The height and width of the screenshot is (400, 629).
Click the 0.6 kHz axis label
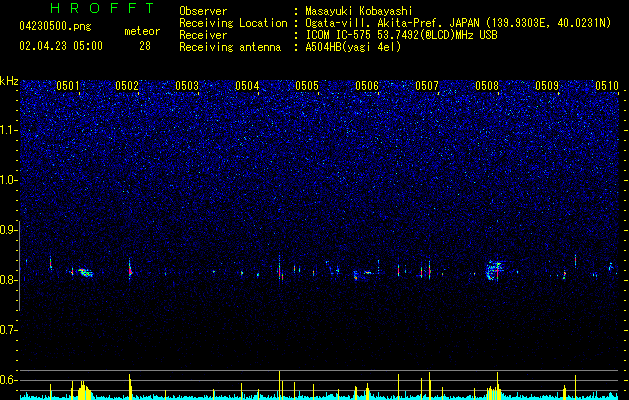point(8,380)
